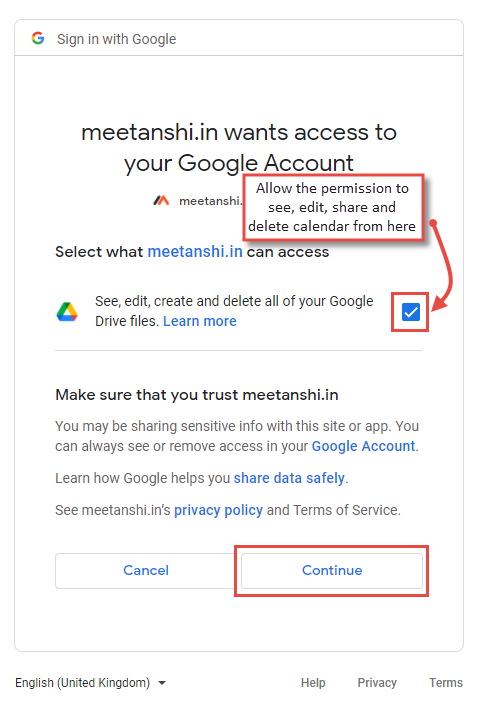Screen dimensions: 481x708
Task: Click the Continue button
Action: point(332,570)
